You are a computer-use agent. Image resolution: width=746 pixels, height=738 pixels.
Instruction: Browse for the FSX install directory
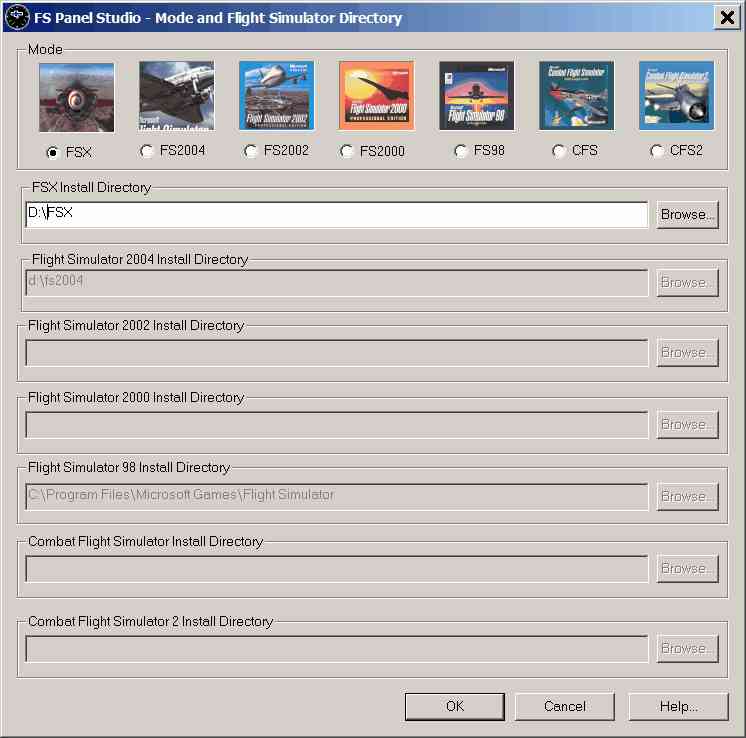click(x=687, y=215)
